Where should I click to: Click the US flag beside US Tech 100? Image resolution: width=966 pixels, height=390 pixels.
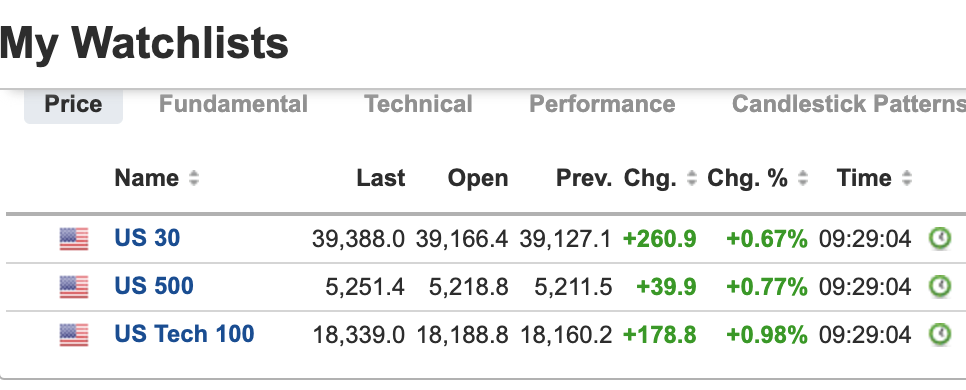[x=74, y=335]
